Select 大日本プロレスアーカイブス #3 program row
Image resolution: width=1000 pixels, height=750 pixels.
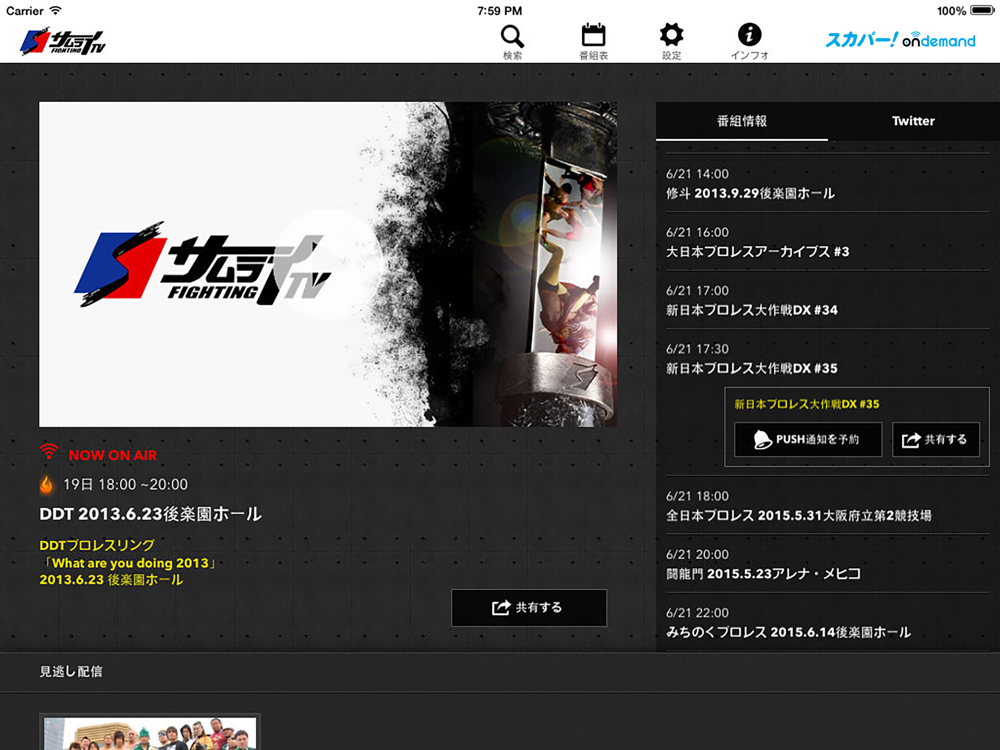coord(828,242)
